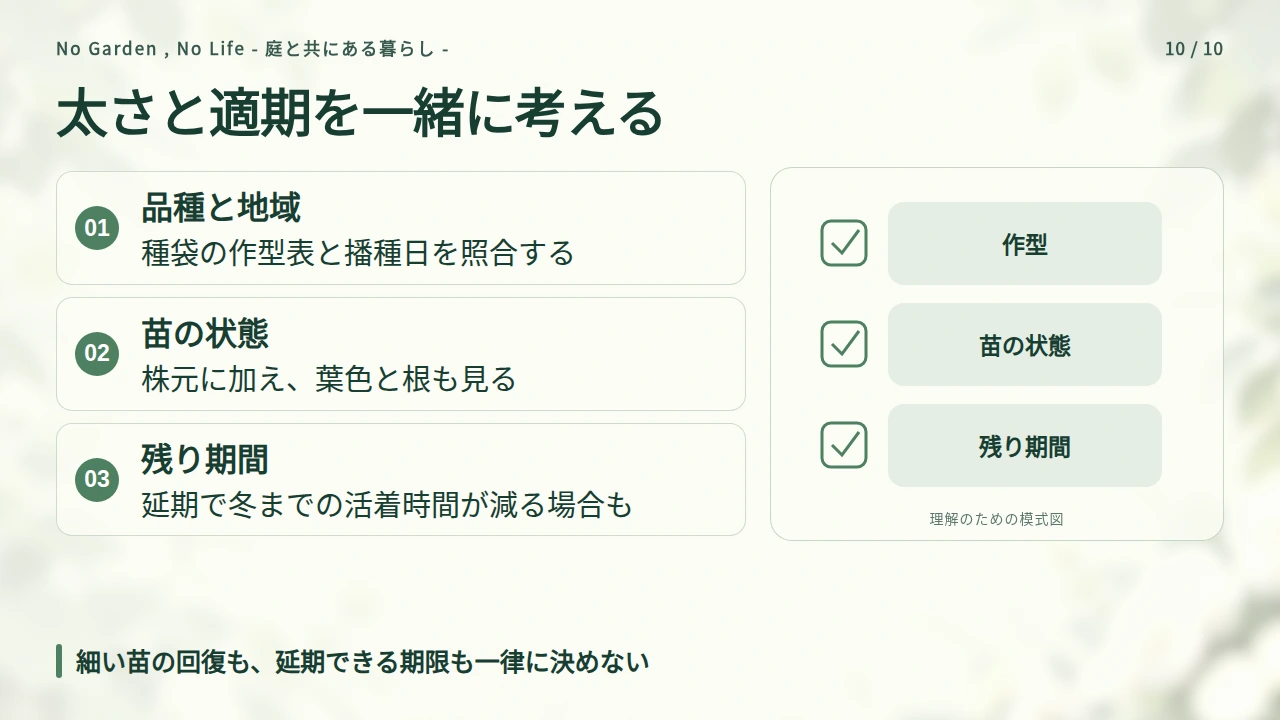This screenshot has width=1280, height=720.
Task: Click the No Garden, No Life header text
Action: pyautogui.click(x=252, y=49)
